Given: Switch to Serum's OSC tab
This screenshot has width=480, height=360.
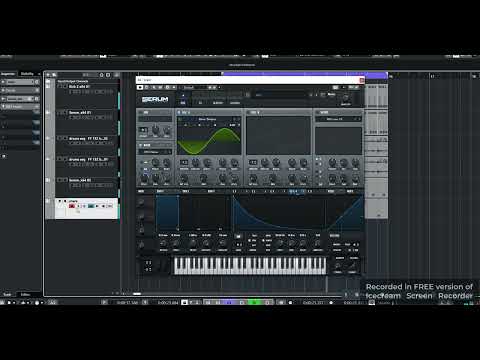Looking at the screenshot, I should (x=183, y=103).
